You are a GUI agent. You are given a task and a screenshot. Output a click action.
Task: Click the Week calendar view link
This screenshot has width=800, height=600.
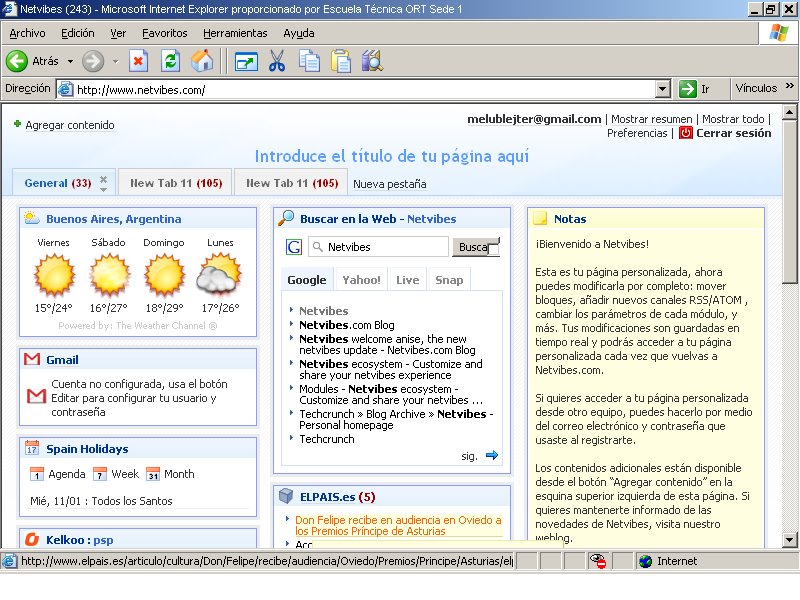point(125,474)
